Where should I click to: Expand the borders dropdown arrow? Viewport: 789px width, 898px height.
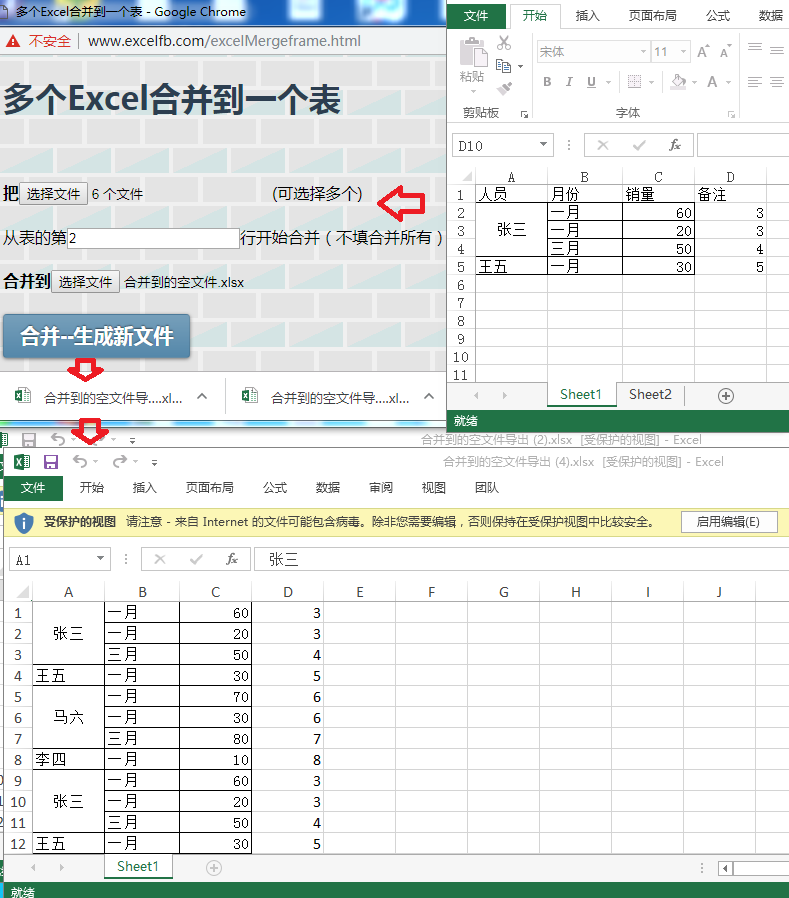652,82
